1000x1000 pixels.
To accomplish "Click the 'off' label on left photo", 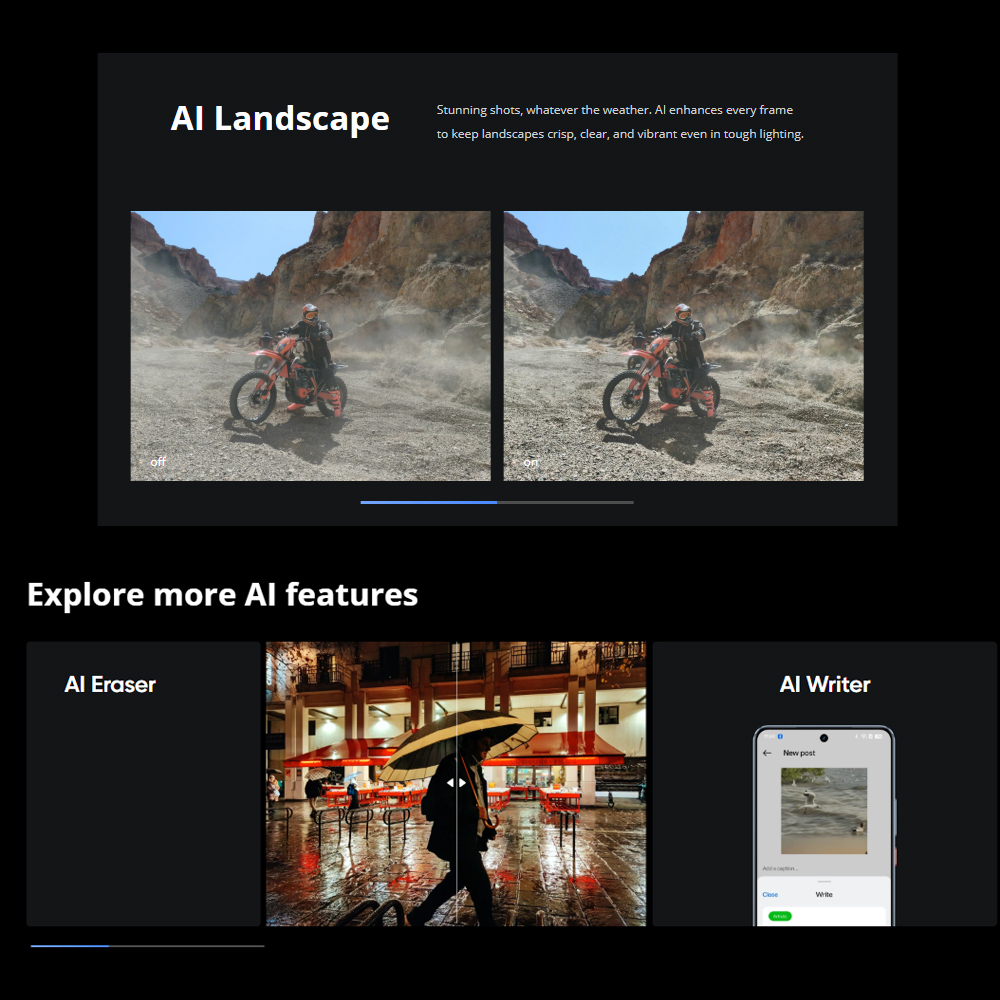I will point(158,462).
